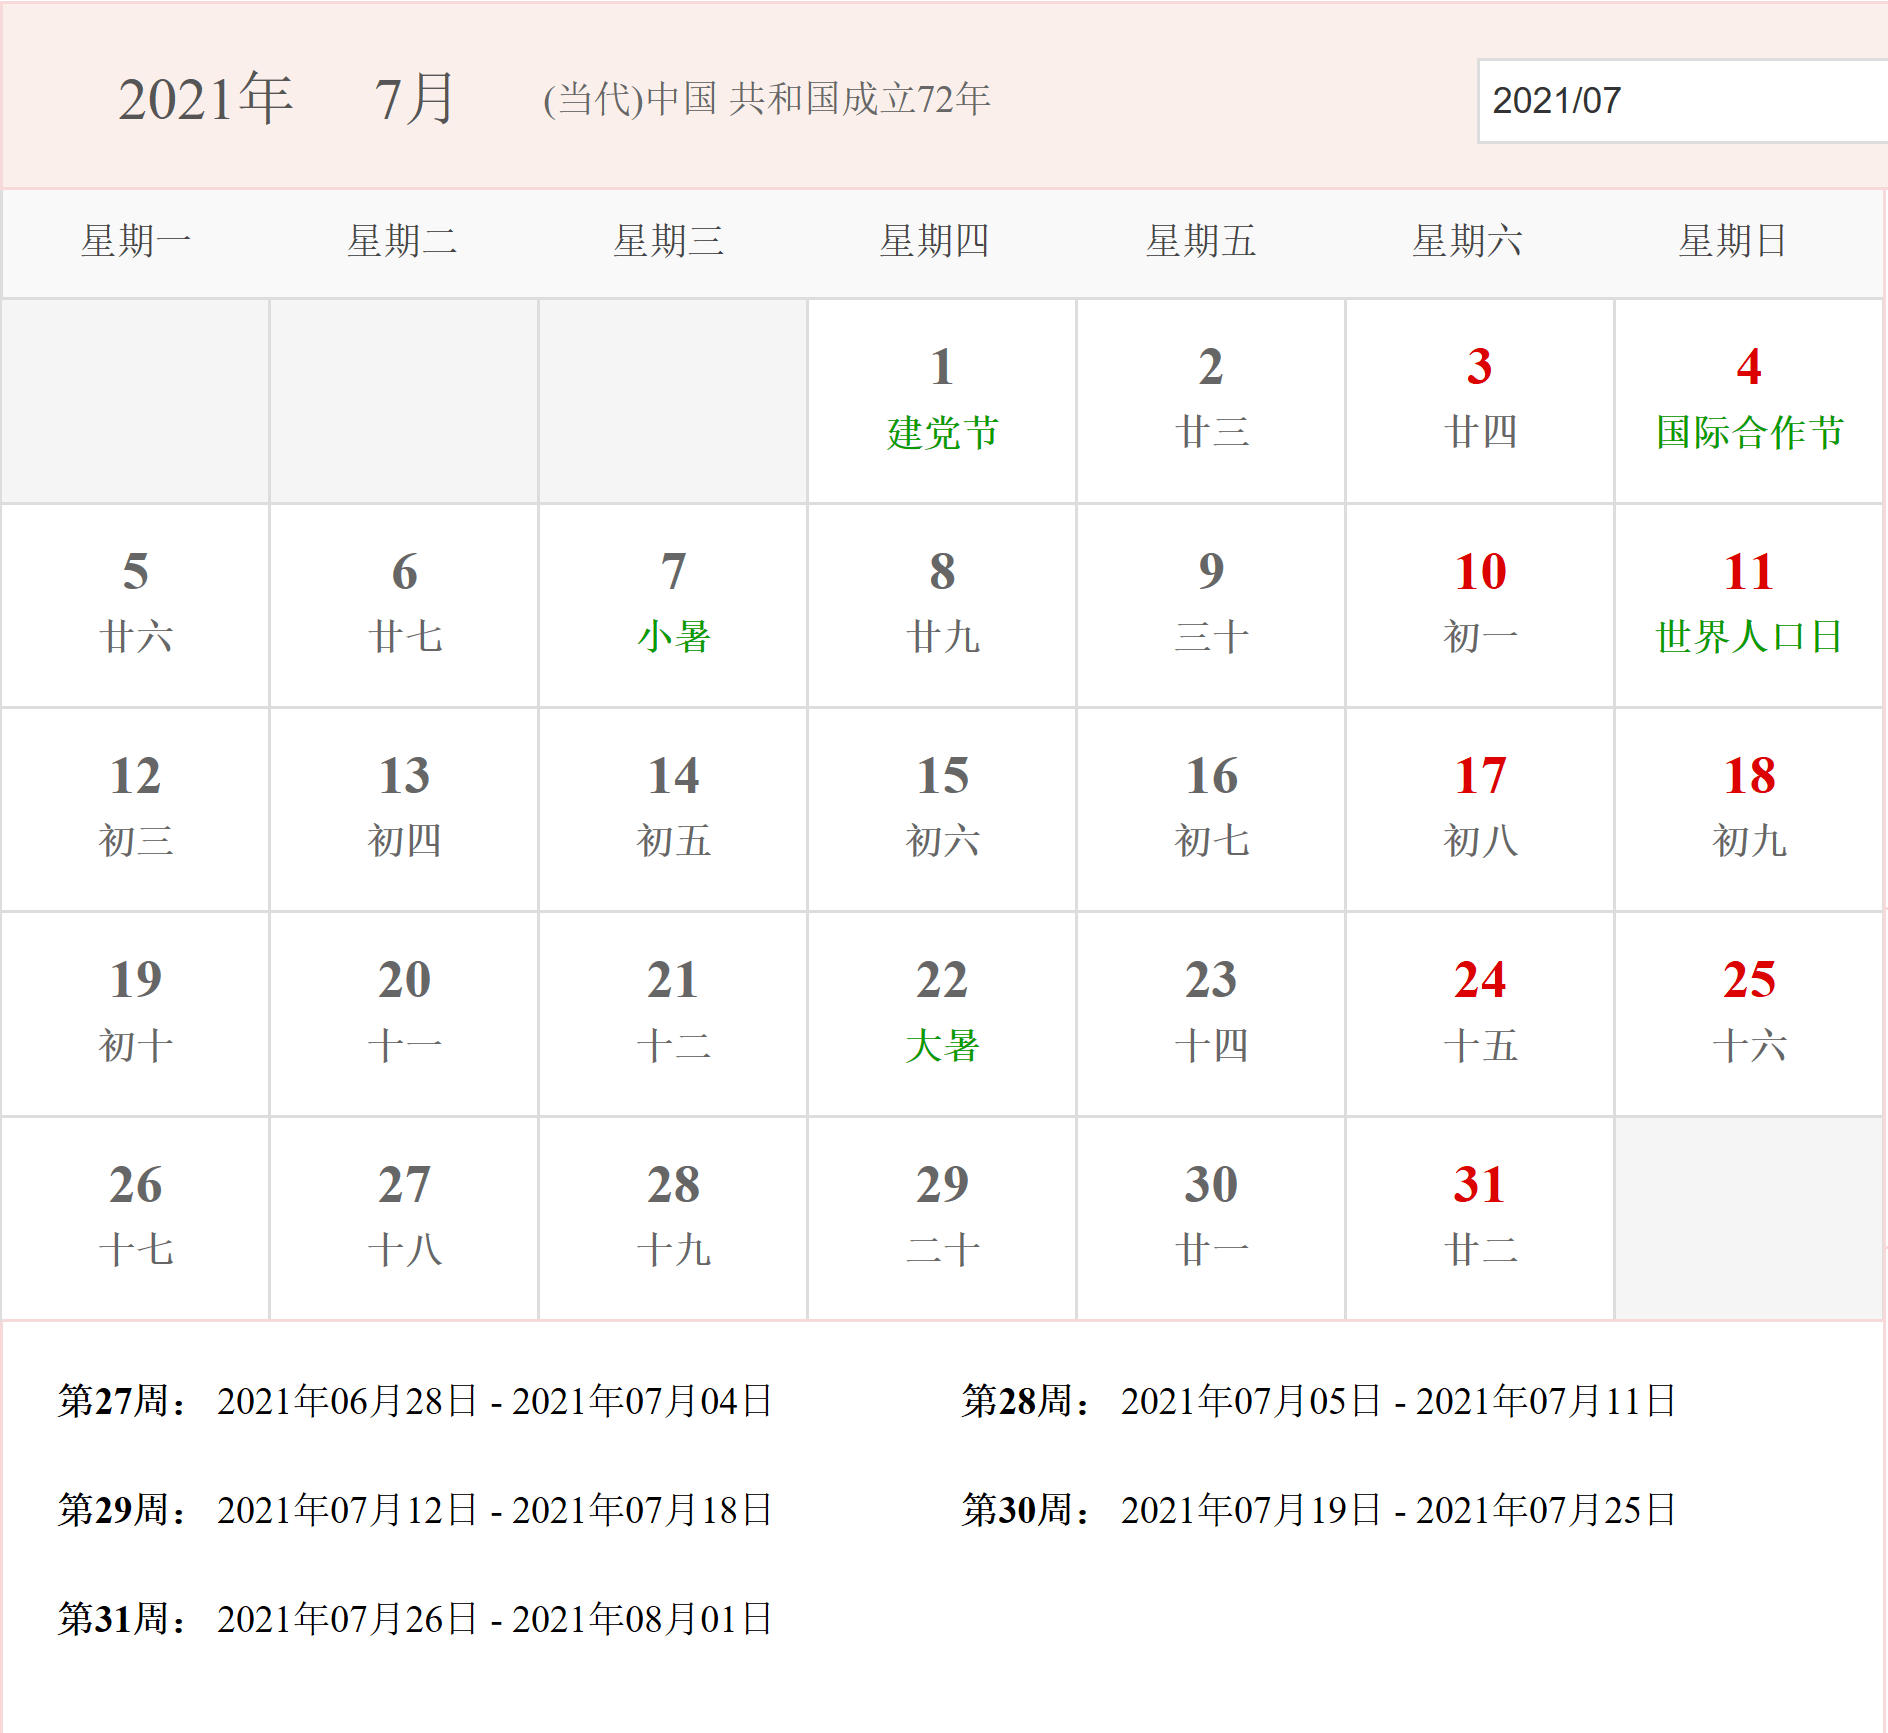Click the 星期二 column header
Image resolution: width=1888 pixels, height=1733 pixels.
(x=402, y=241)
